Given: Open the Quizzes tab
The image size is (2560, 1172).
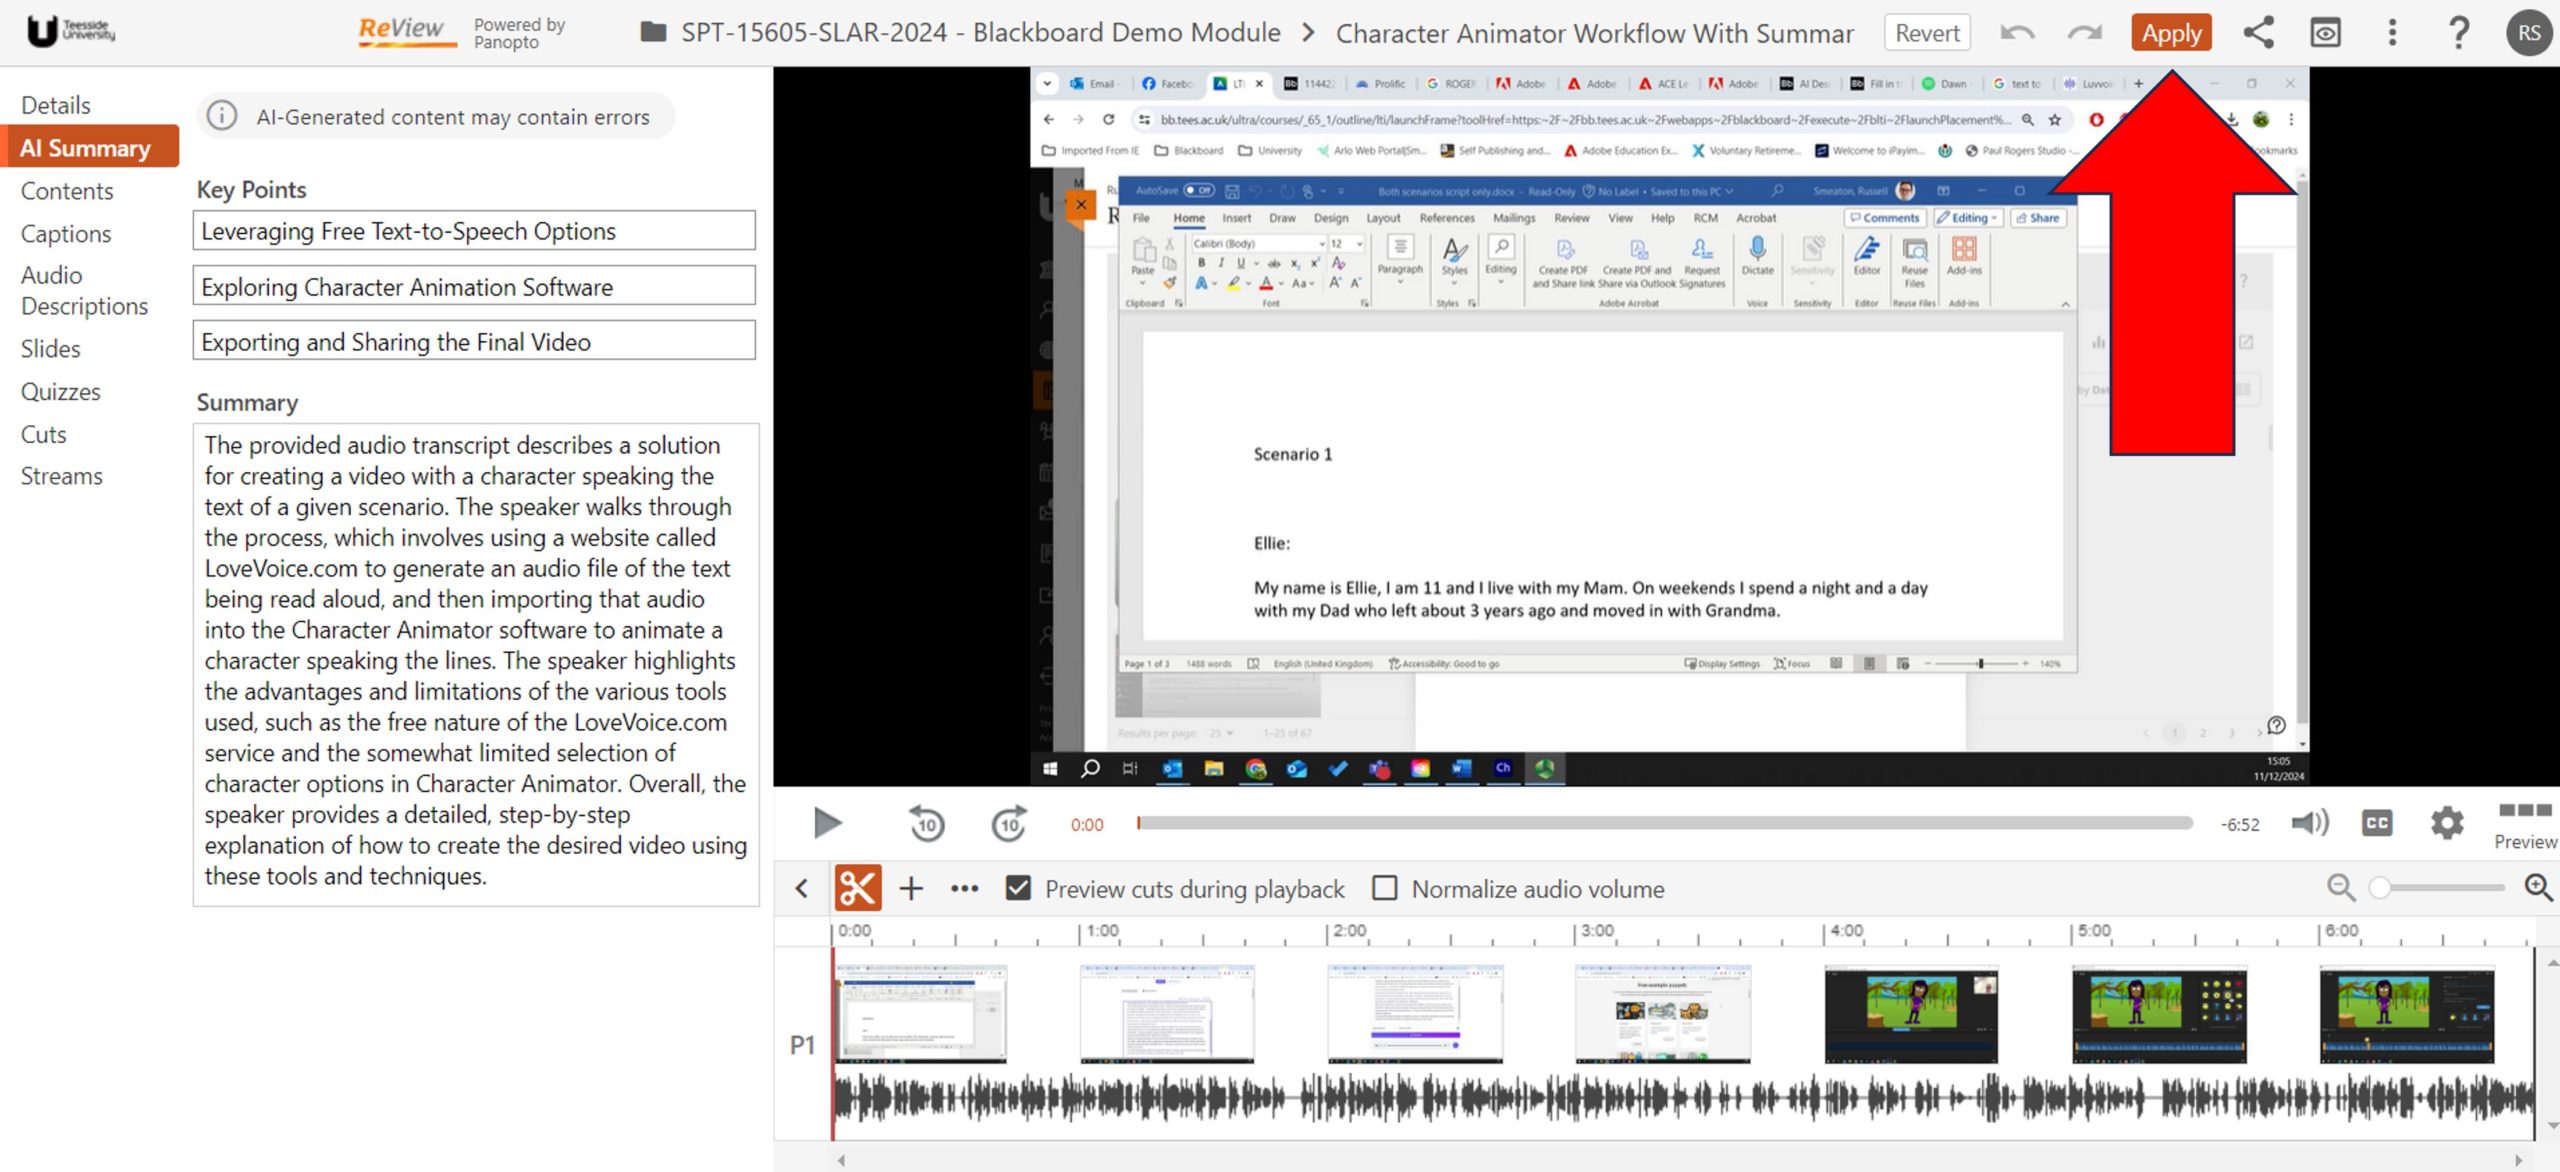Looking at the screenshot, I should [61, 392].
